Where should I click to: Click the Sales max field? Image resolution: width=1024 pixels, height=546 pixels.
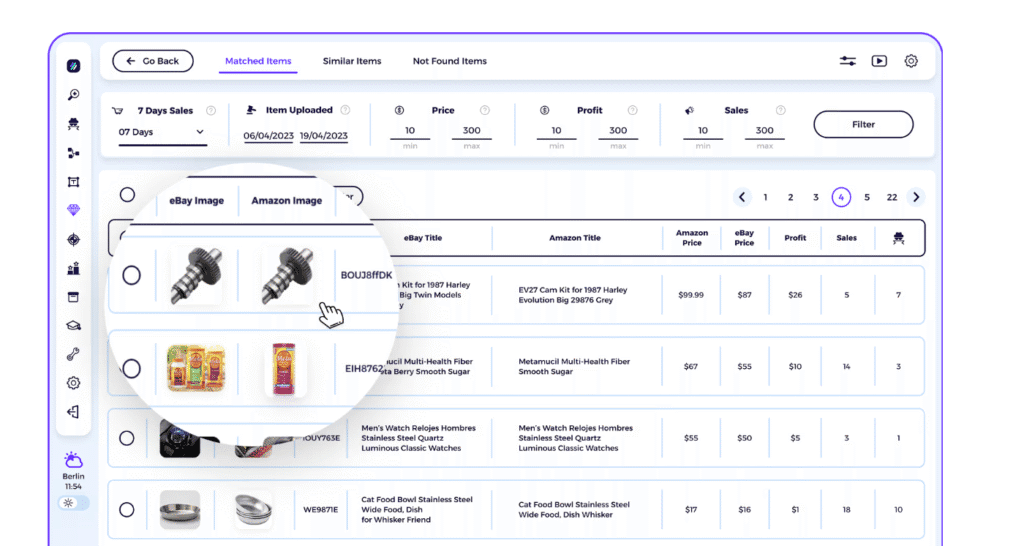(765, 131)
